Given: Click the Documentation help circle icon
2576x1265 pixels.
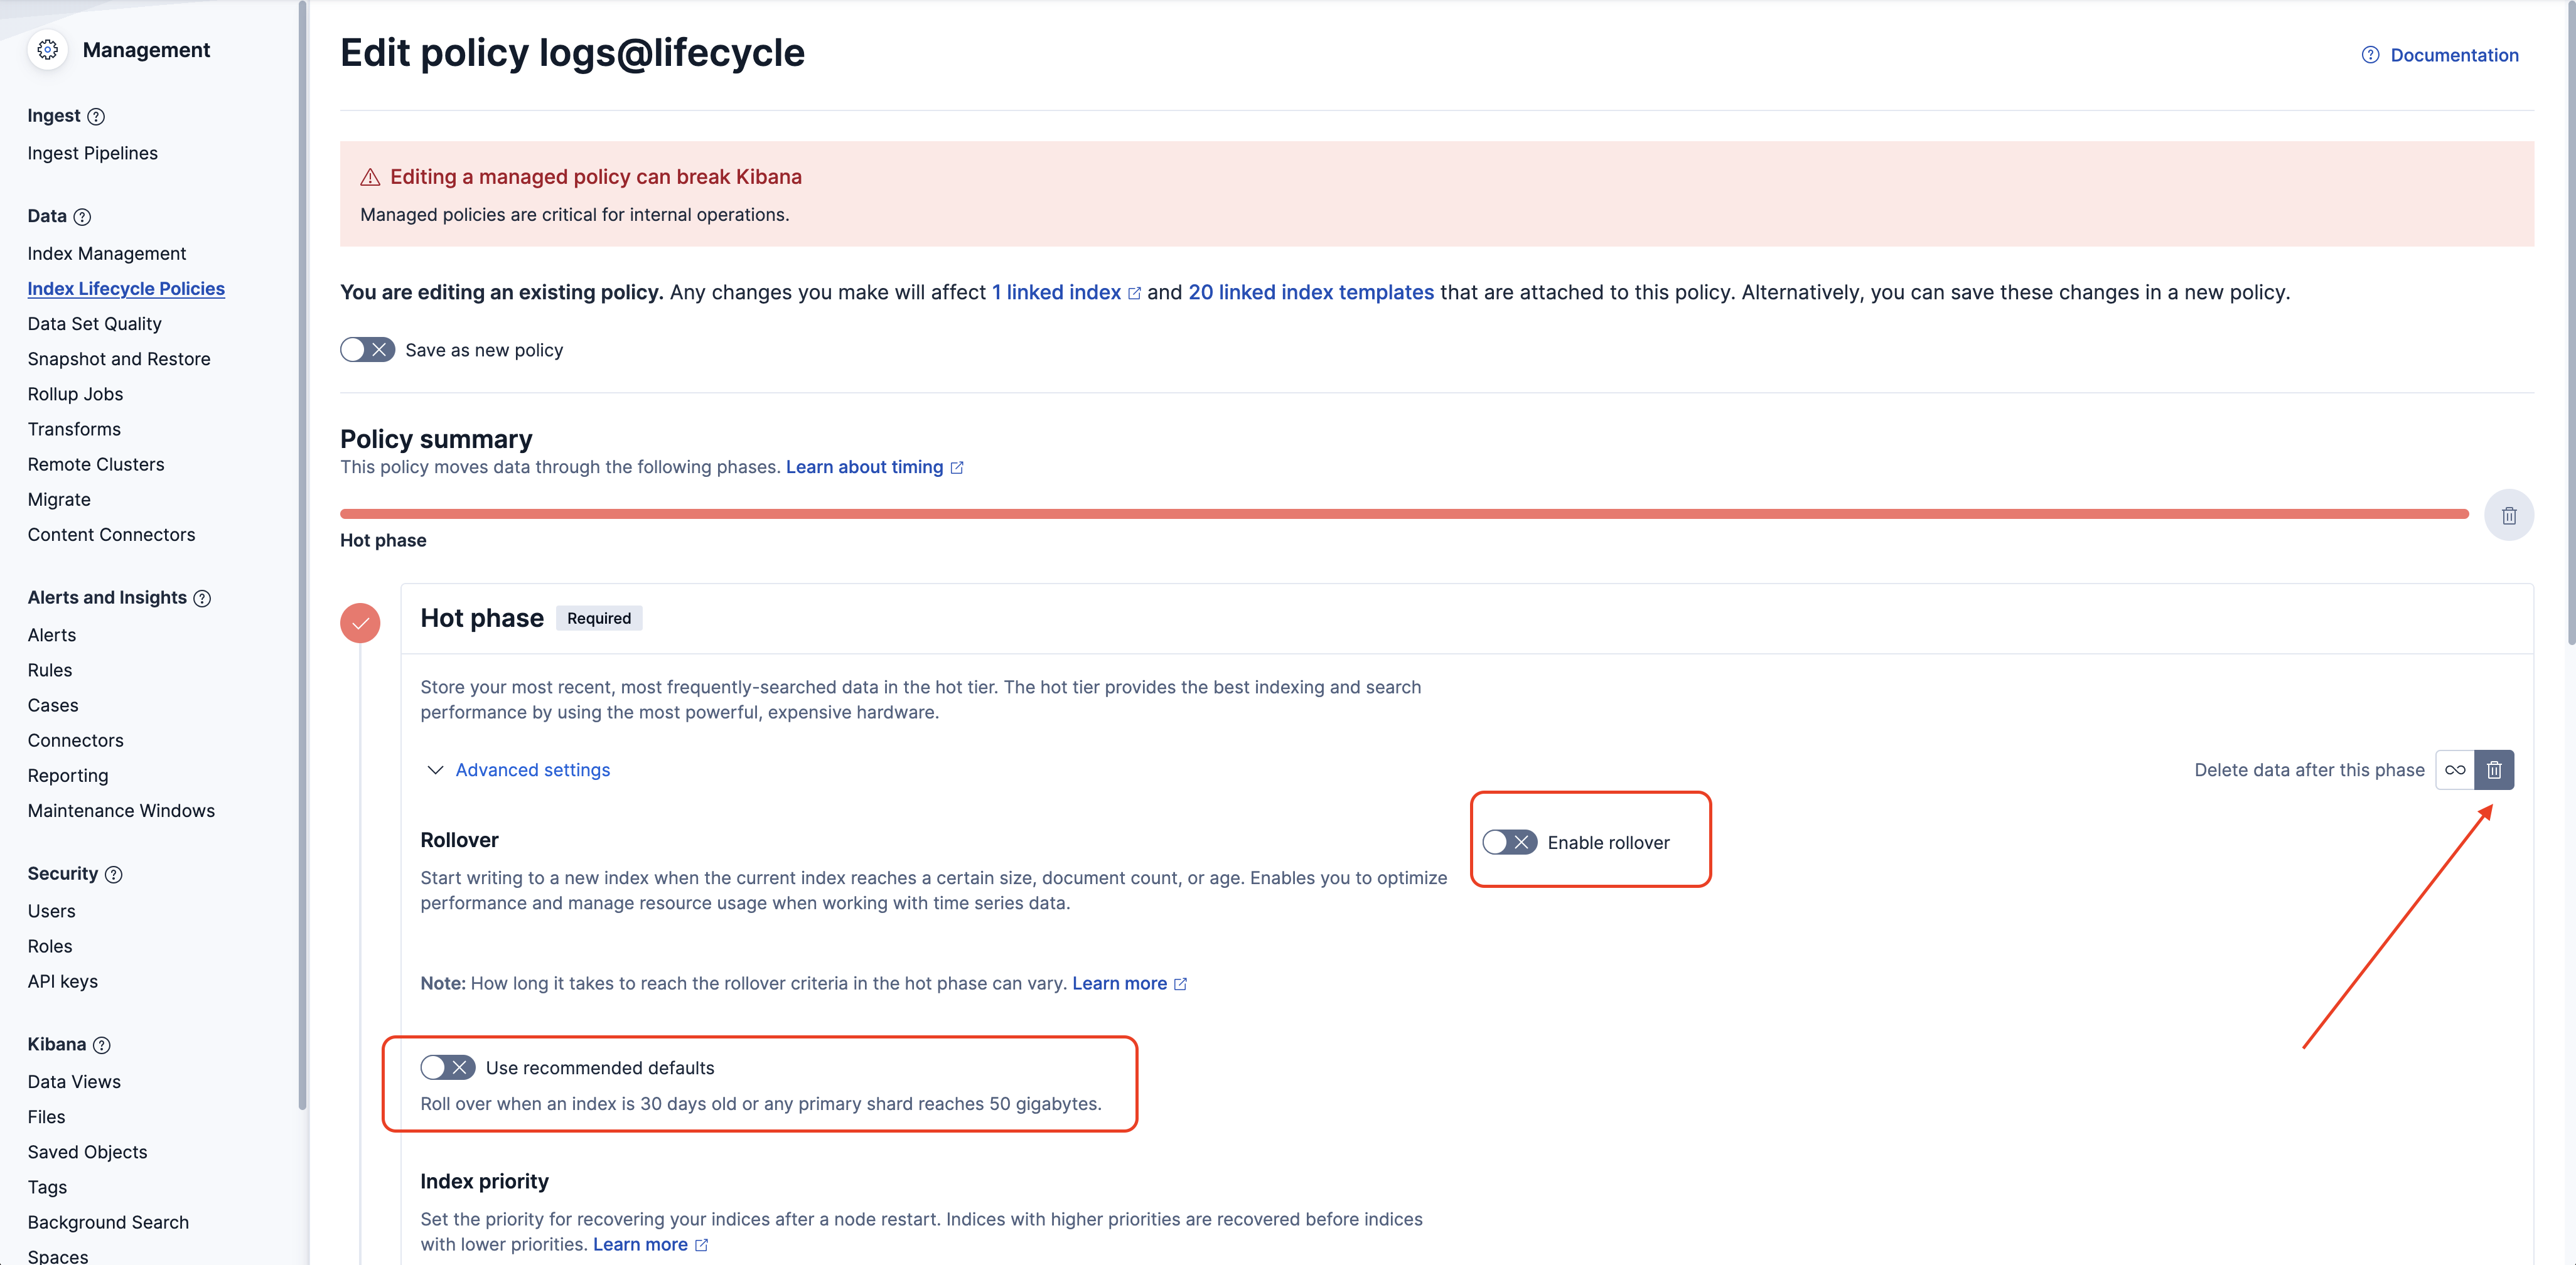Looking at the screenshot, I should click(2370, 55).
